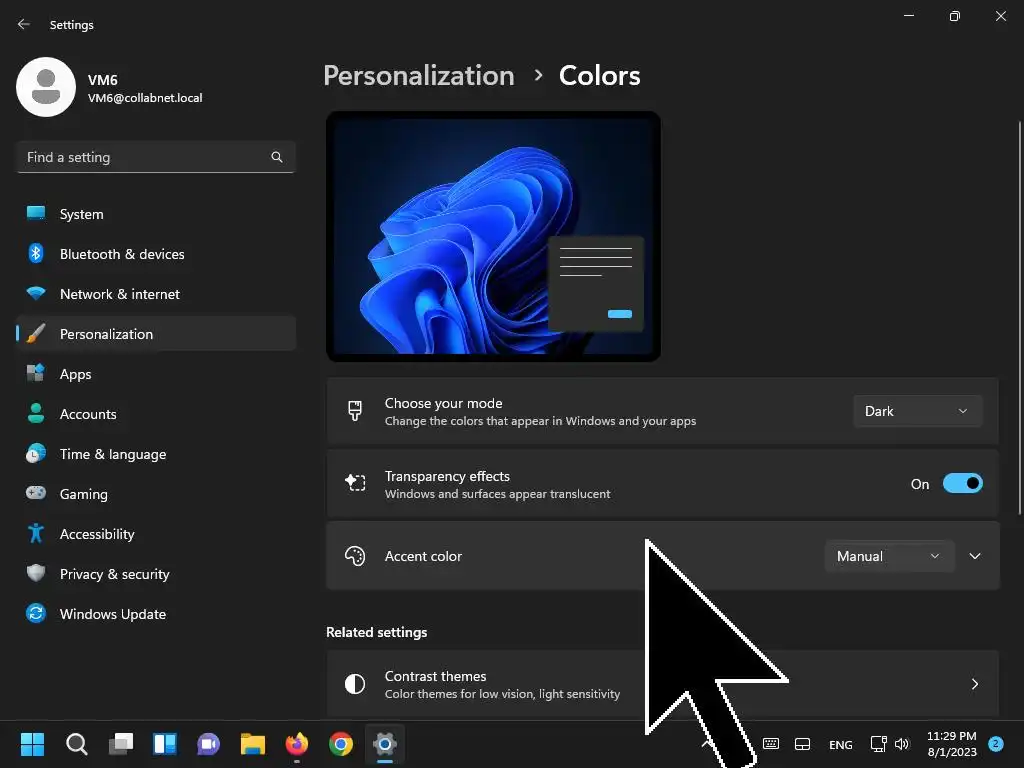Launch Google Chrome from taskbar
This screenshot has height=768, width=1024.
coord(340,744)
